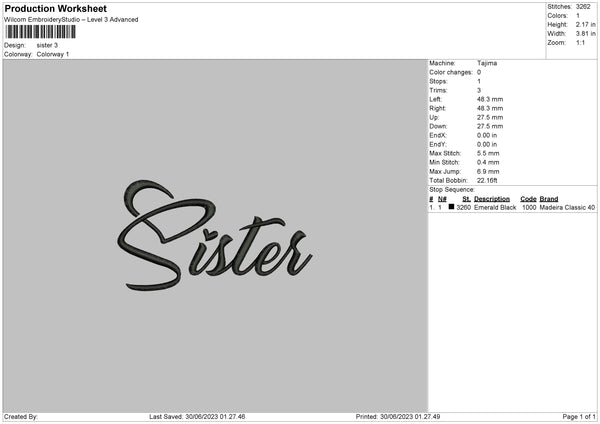Select the Code column header
The height and width of the screenshot is (424, 600).
(x=528, y=198)
